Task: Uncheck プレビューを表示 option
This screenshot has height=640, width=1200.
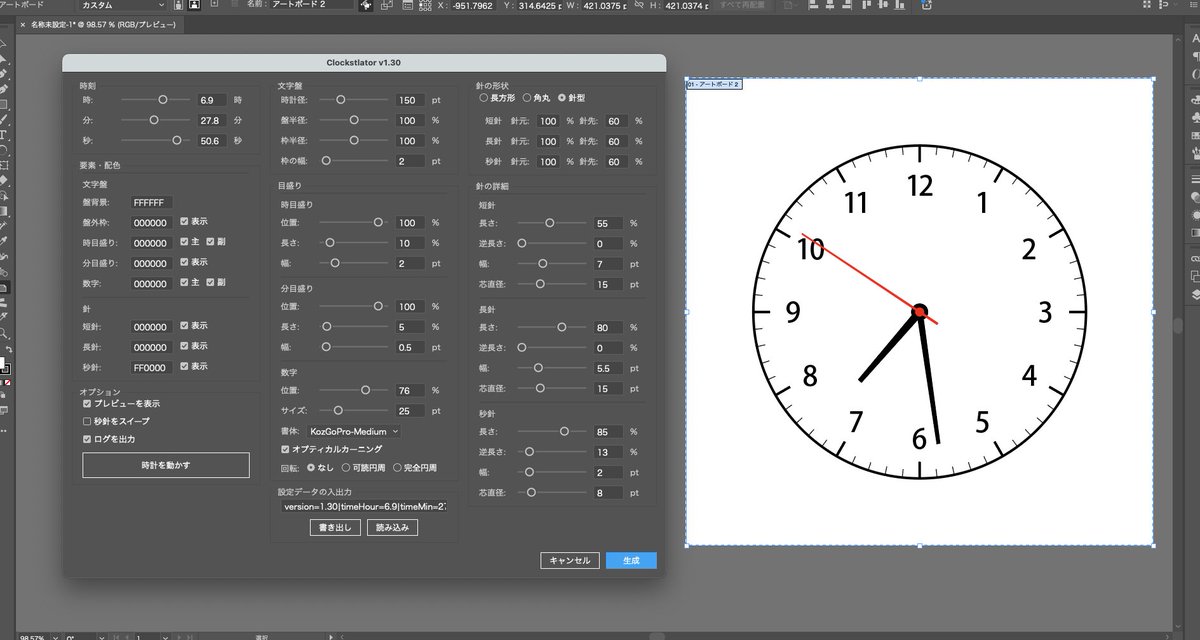Action: click(88, 403)
